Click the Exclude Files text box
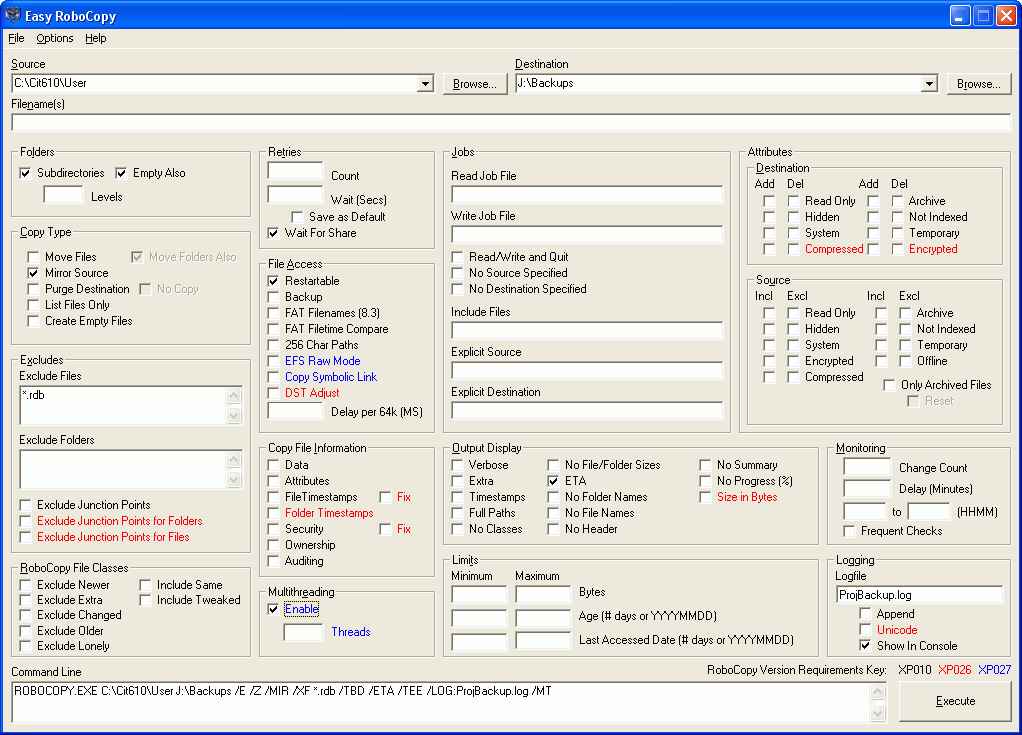 [x=123, y=405]
